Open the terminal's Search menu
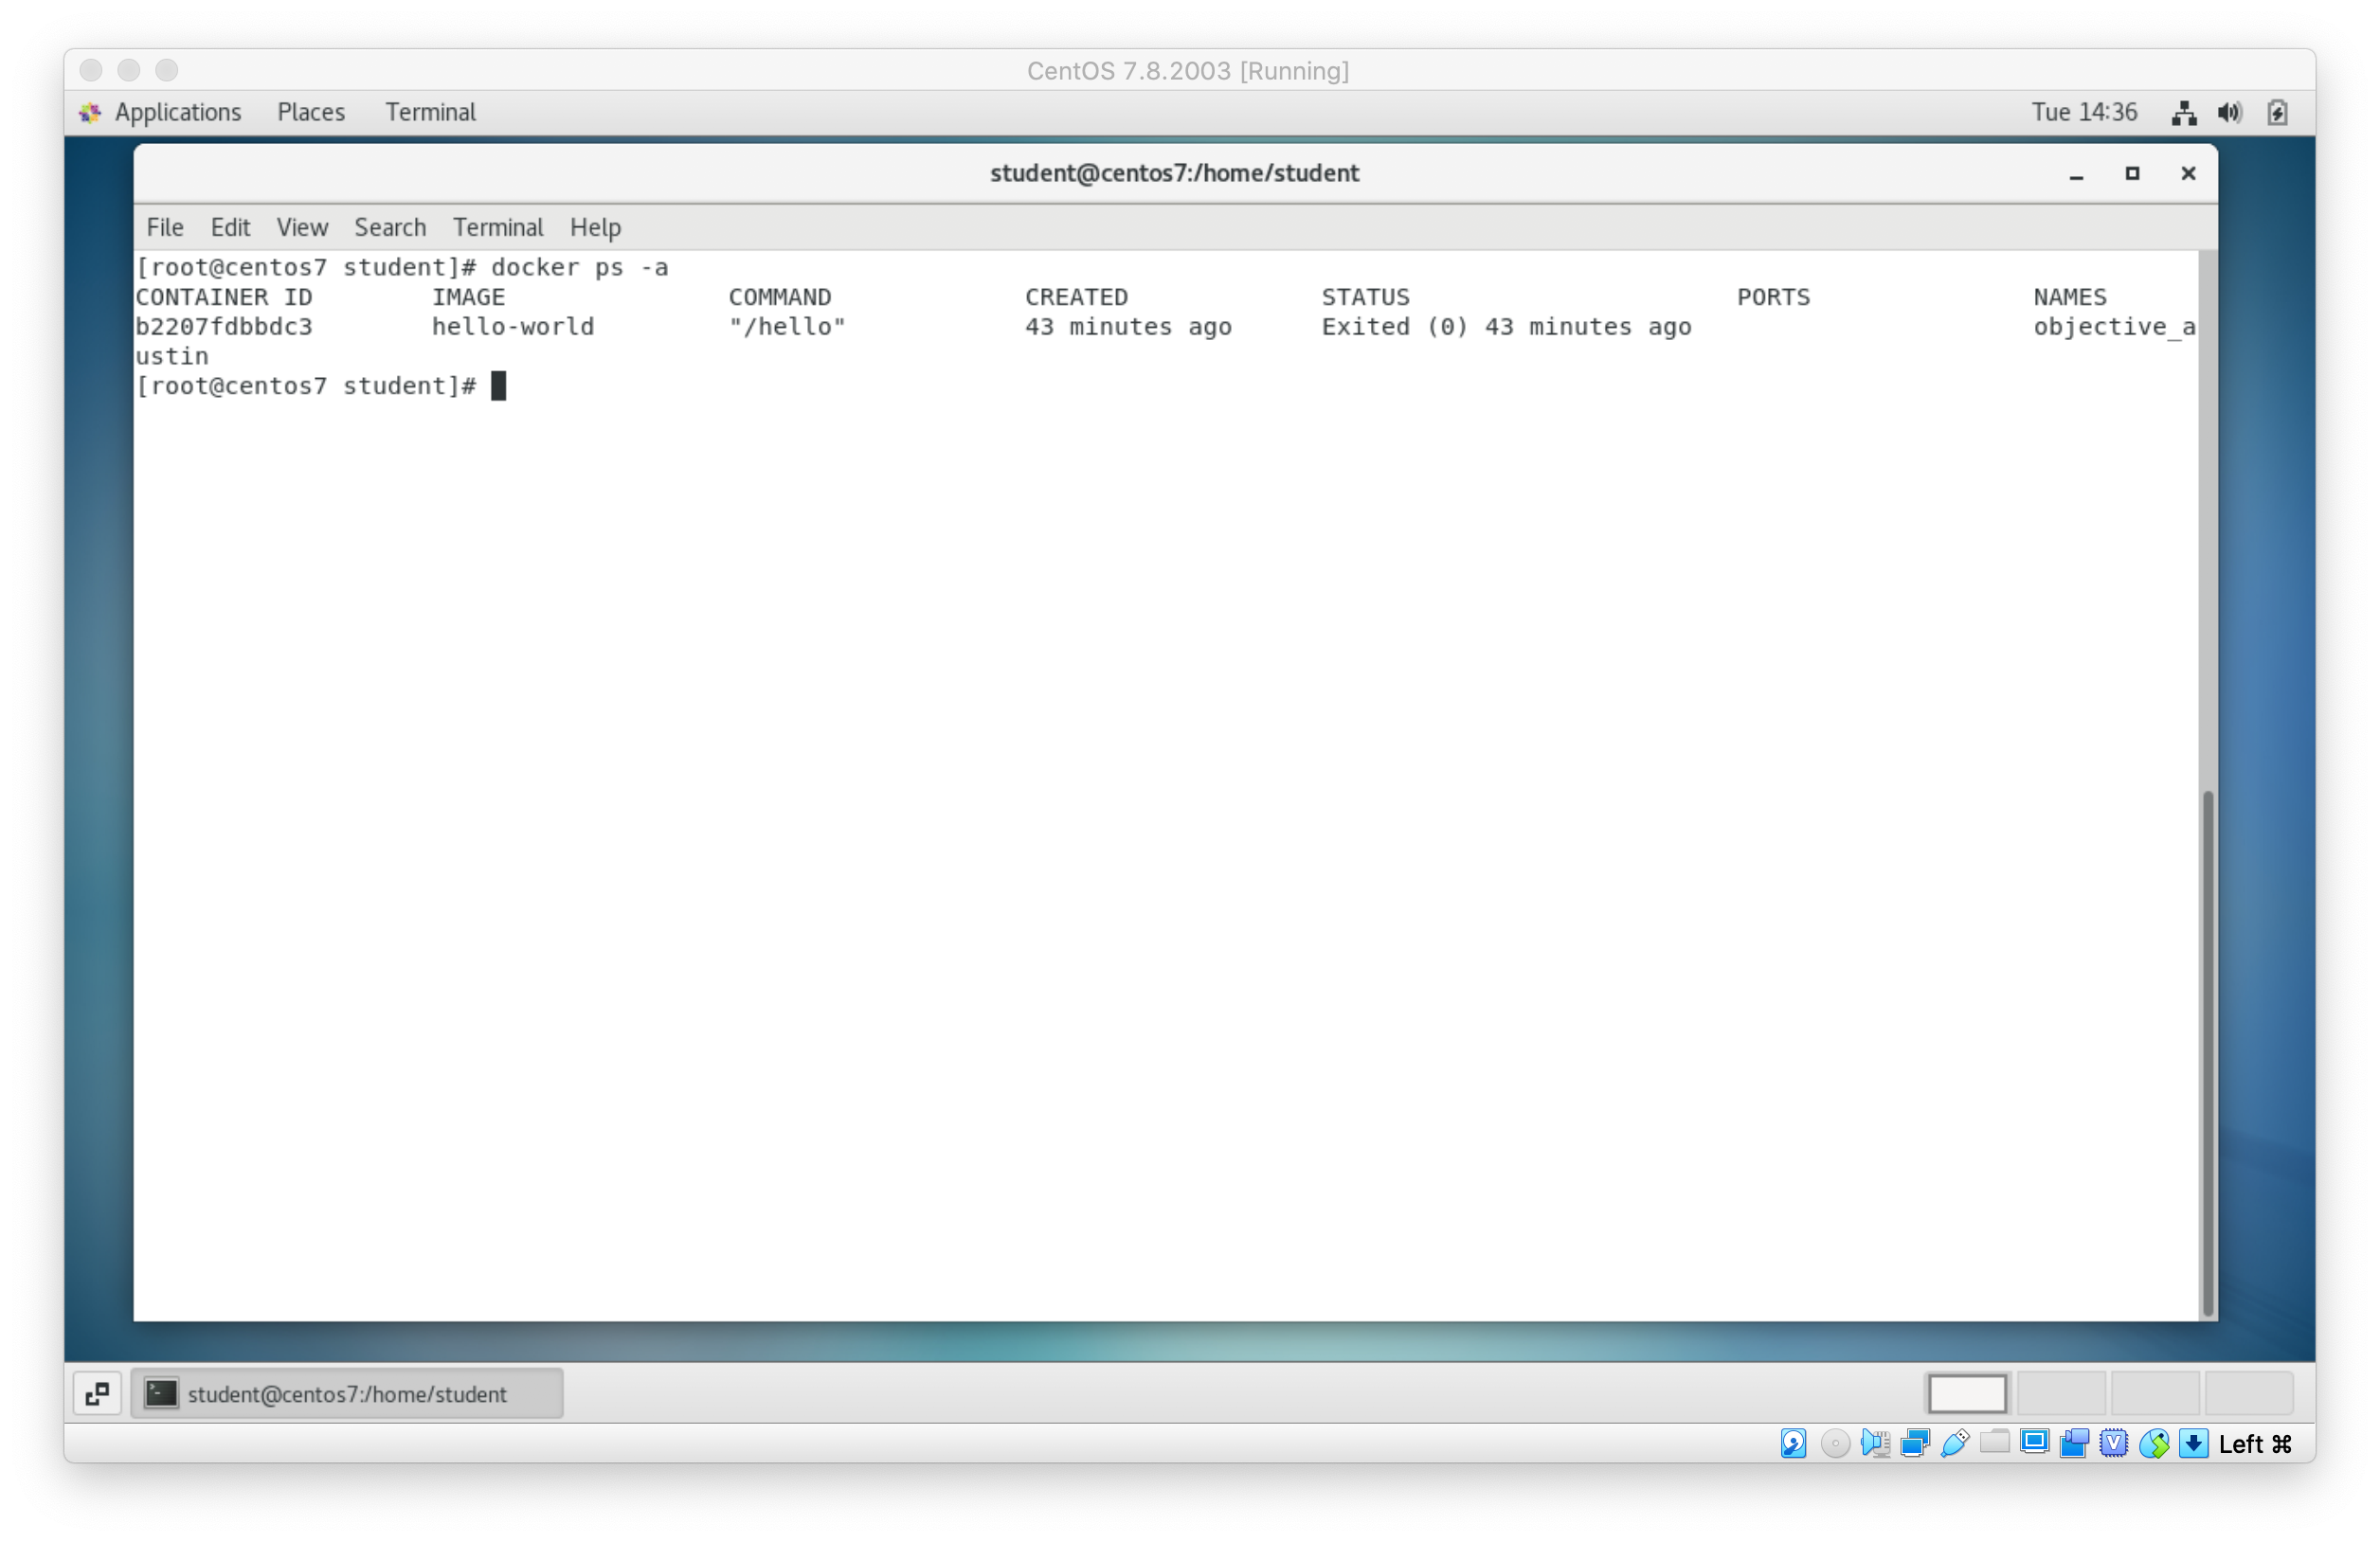 tap(389, 227)
